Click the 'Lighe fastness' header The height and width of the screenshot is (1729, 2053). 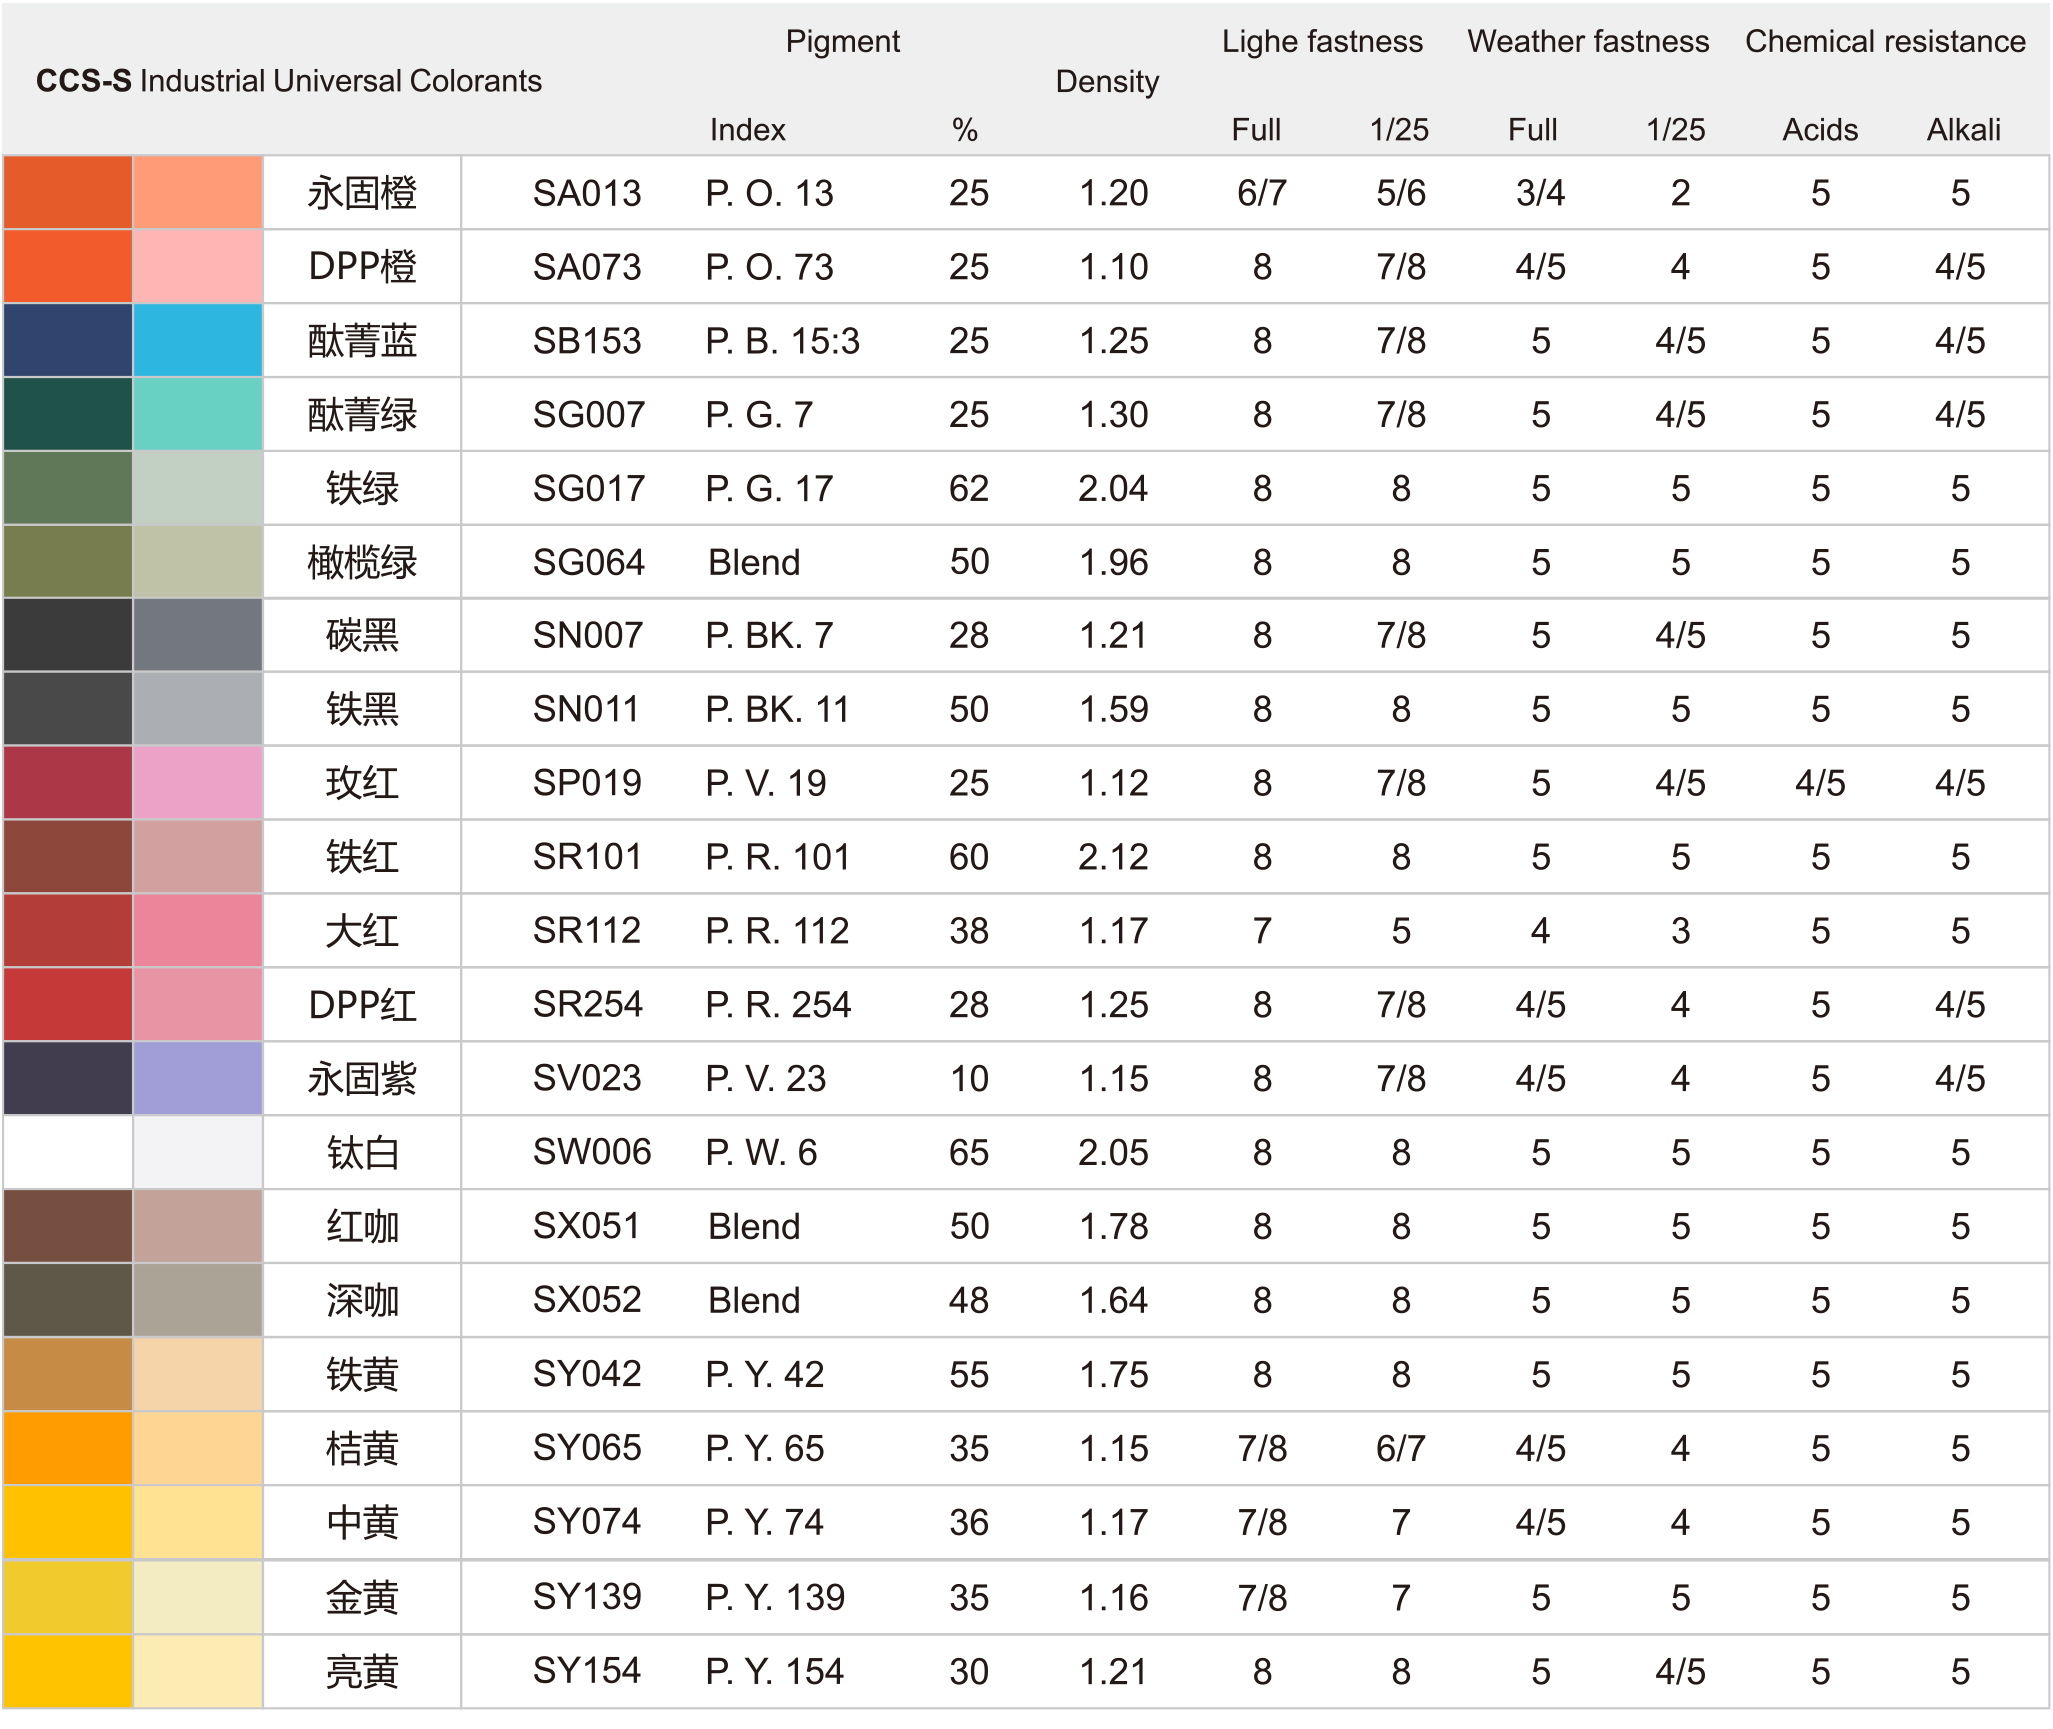(x=1322, y=41)
